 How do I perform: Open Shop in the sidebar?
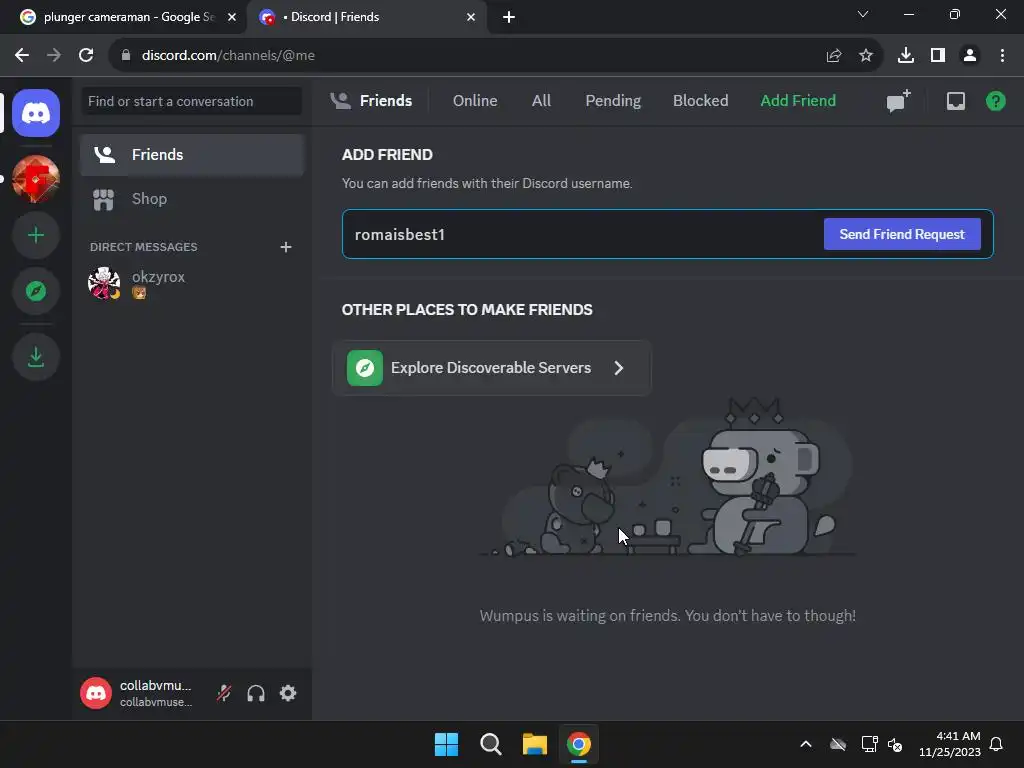pyautogui.click(x=192, y=199)
